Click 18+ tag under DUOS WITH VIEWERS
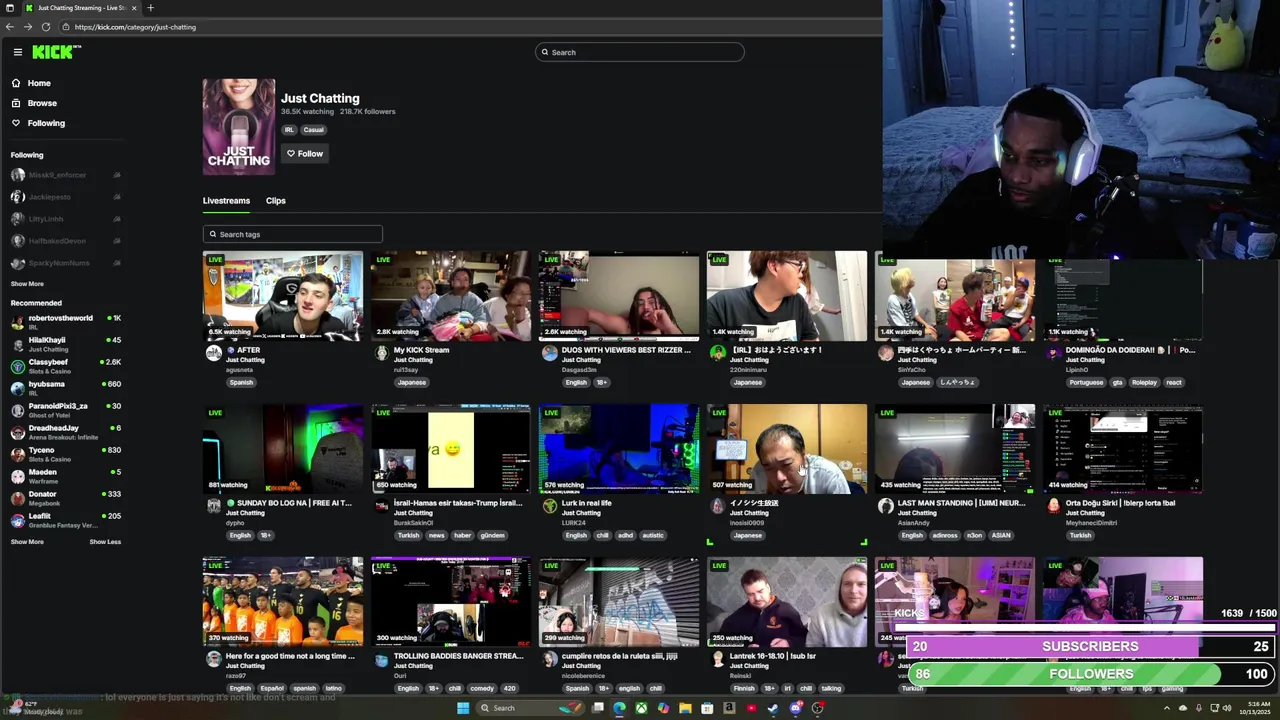The width and height of the screenshot is (1280, 720). (601, 382)
